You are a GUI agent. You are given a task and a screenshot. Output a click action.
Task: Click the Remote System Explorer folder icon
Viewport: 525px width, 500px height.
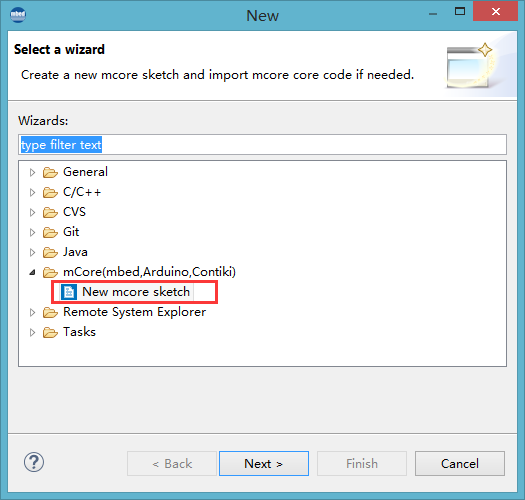point(50,312)
